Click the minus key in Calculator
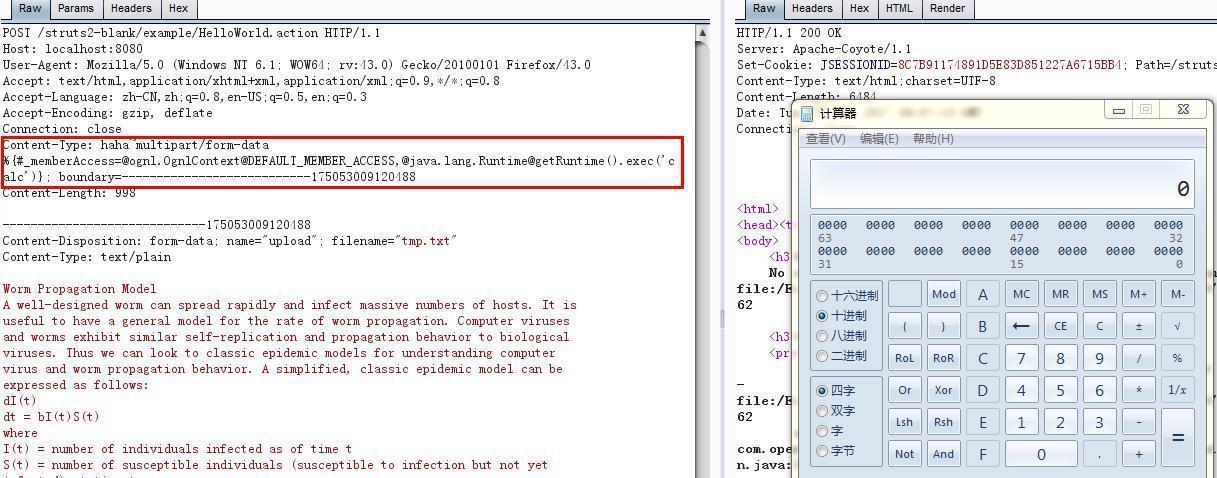 (1138, 422)
